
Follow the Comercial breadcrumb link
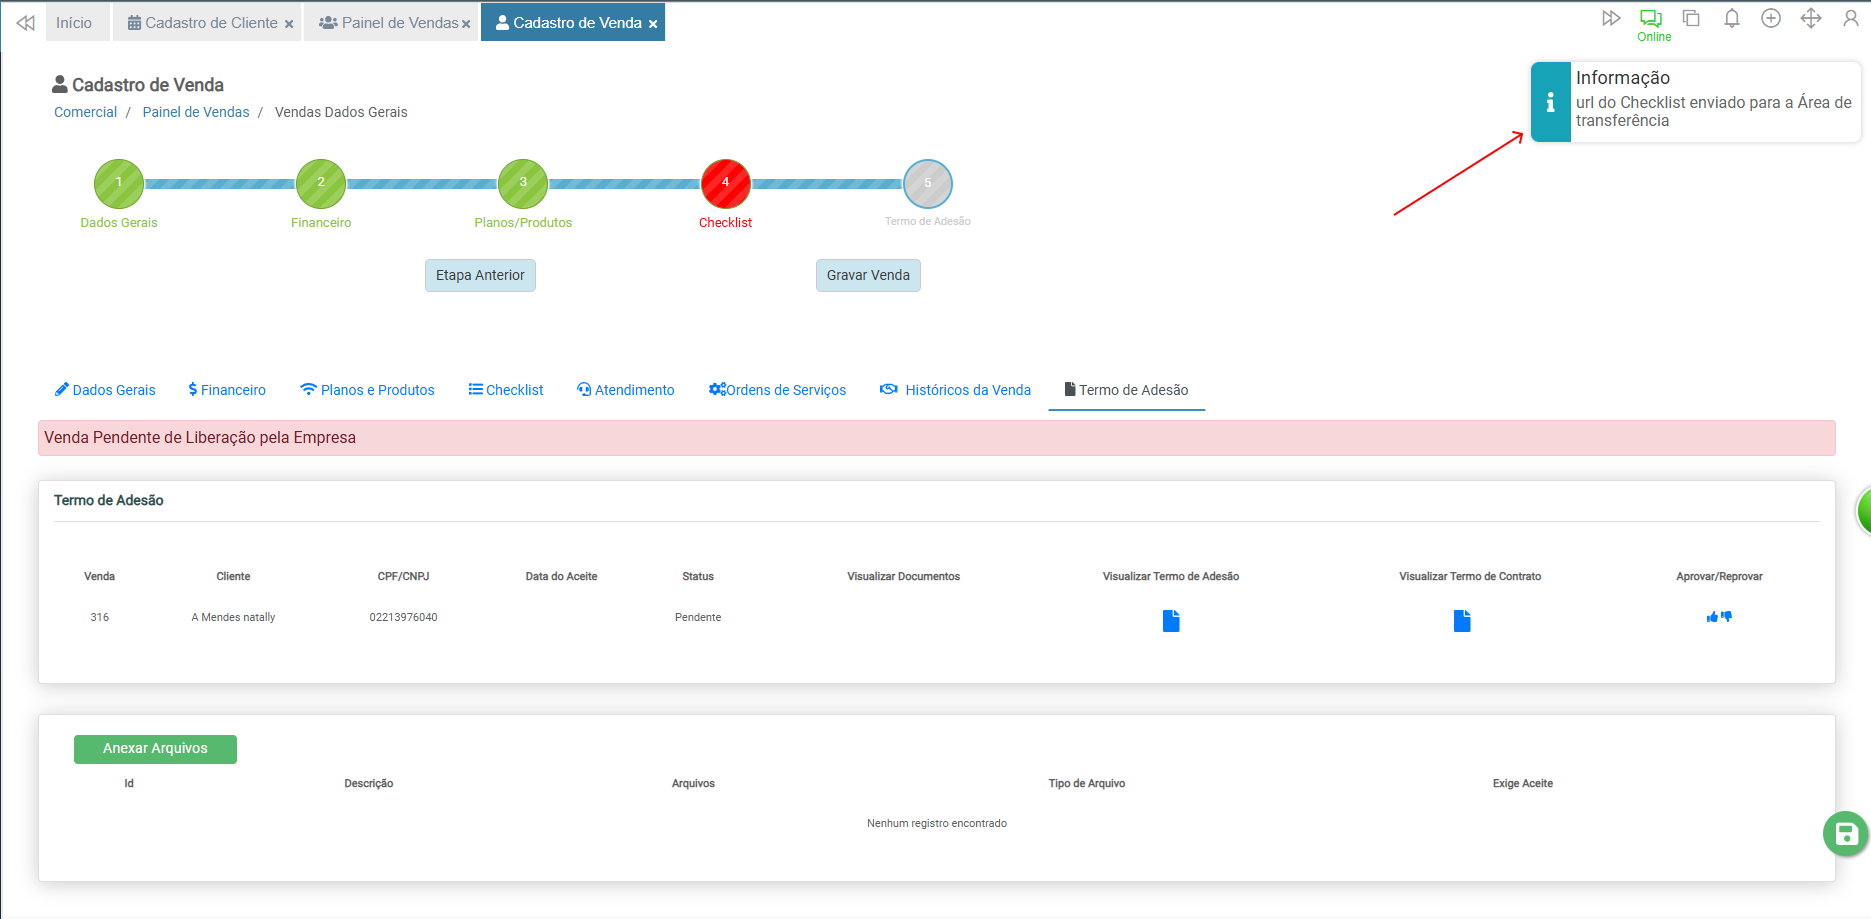[85, 112]
